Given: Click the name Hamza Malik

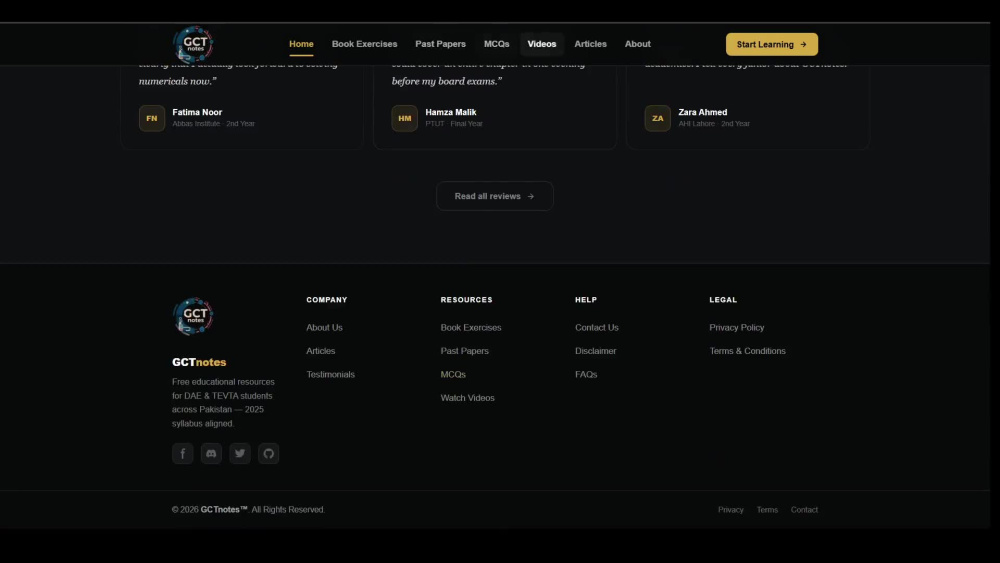Looking at the screenshot, I should (450, 112).
